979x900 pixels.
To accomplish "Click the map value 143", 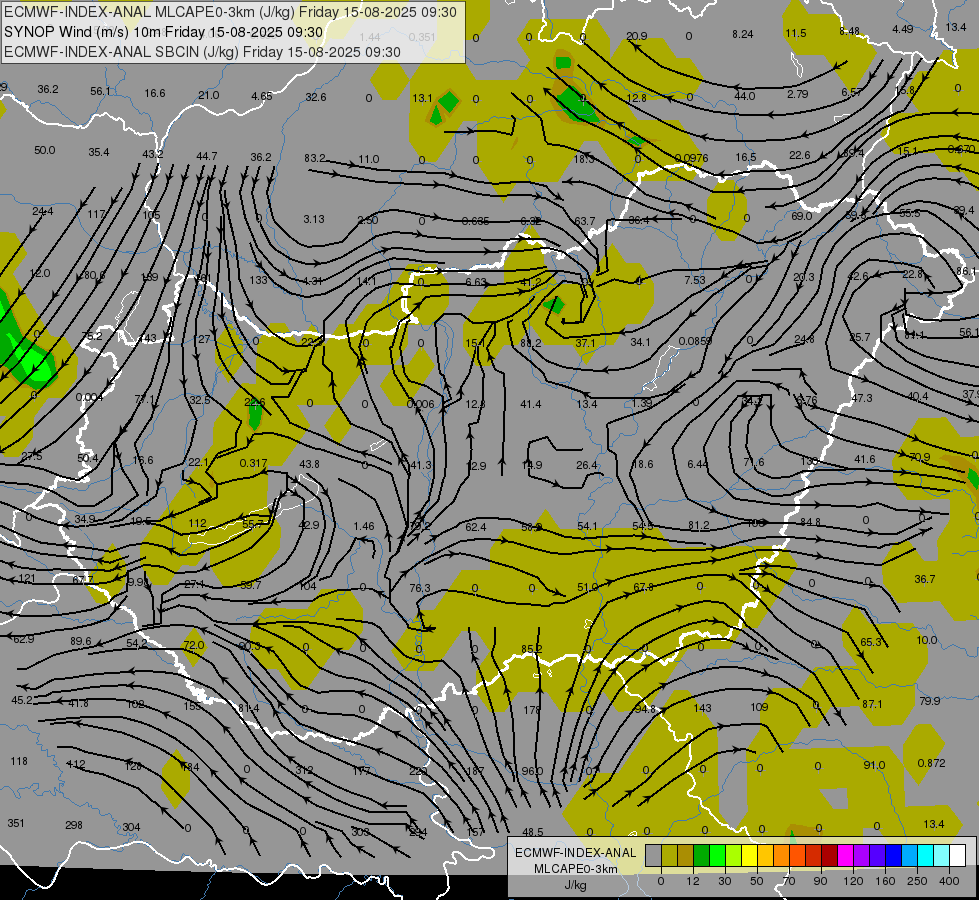I will click(702, 708).
